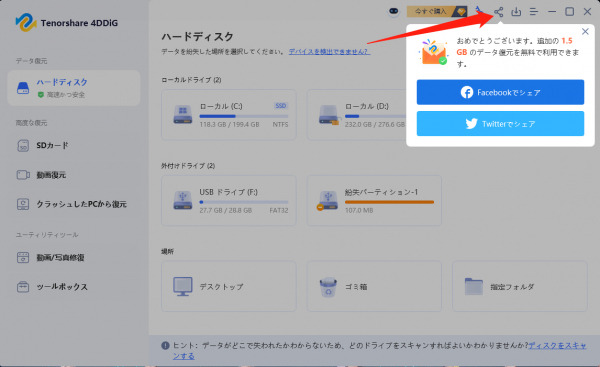Viewport: 600px width, 367px height.
Task: Share via Twitterでシェア button
Action: pos(500,124)
